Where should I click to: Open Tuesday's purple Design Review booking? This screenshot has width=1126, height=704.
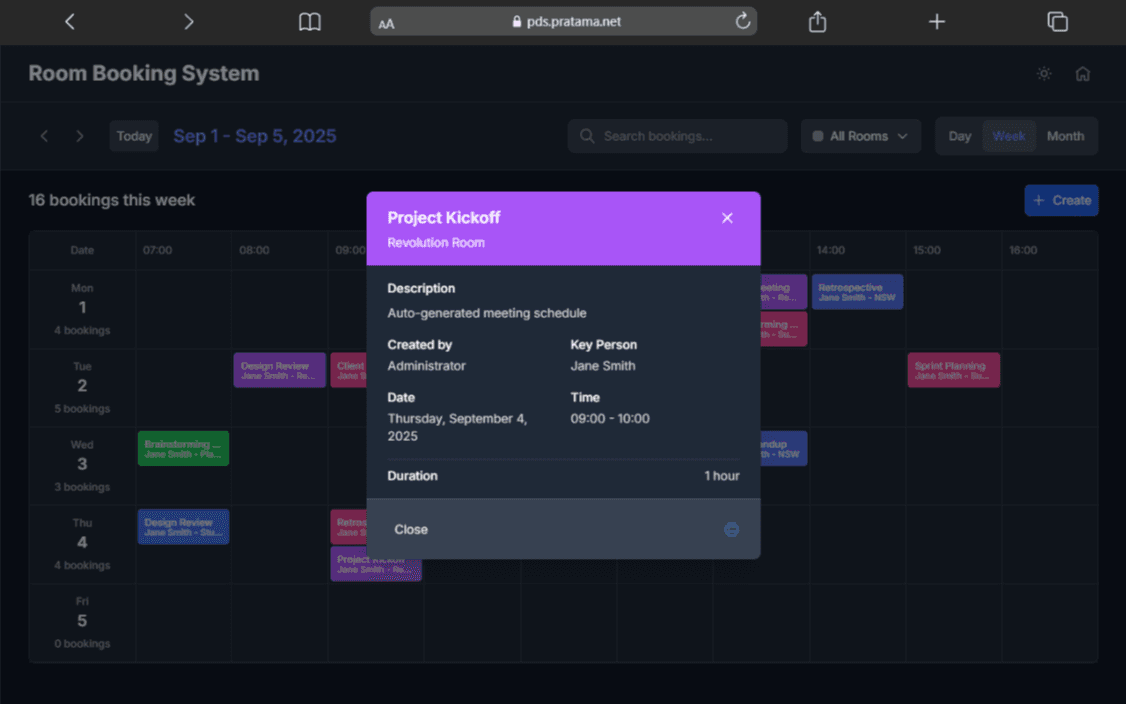279,370
